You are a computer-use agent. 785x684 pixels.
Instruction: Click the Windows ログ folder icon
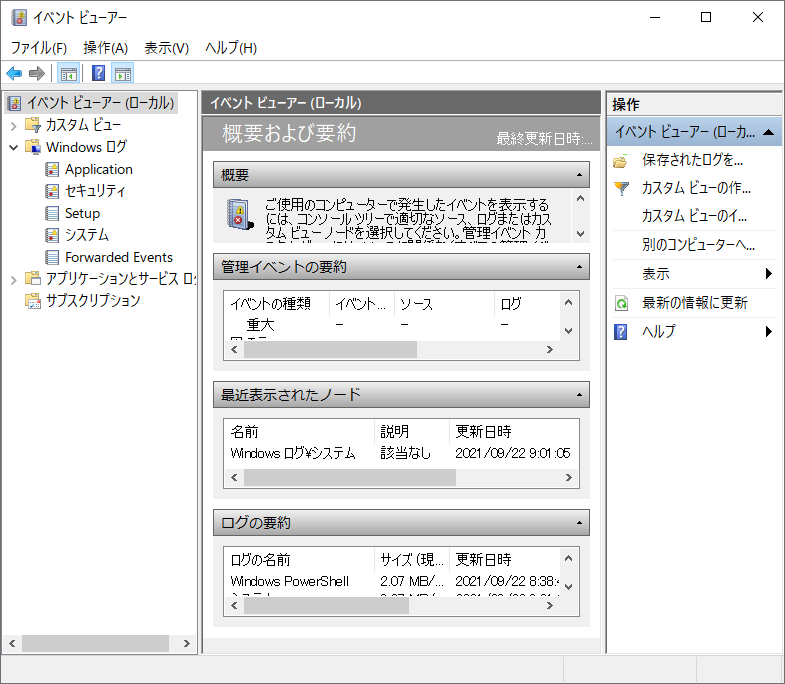point(33,147)
